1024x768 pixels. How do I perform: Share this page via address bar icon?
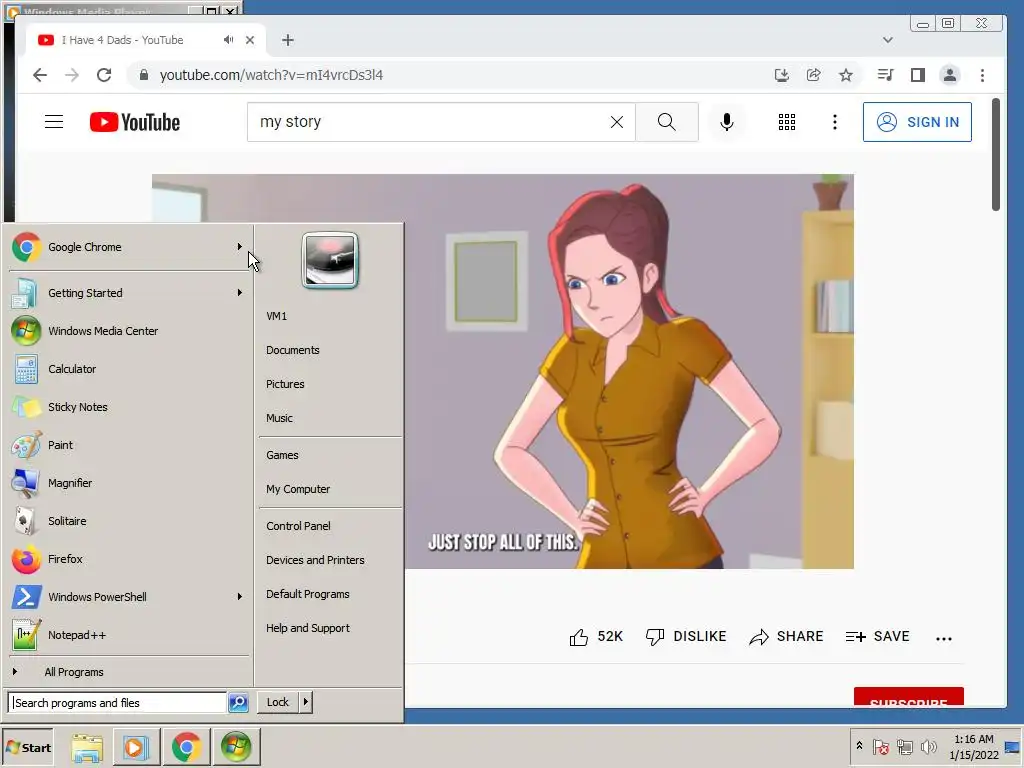tap(814, 75)
